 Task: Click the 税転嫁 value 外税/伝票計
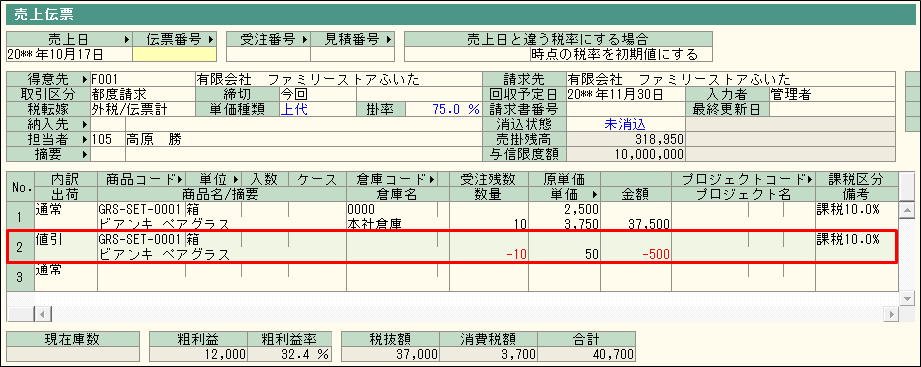[143, 109]
